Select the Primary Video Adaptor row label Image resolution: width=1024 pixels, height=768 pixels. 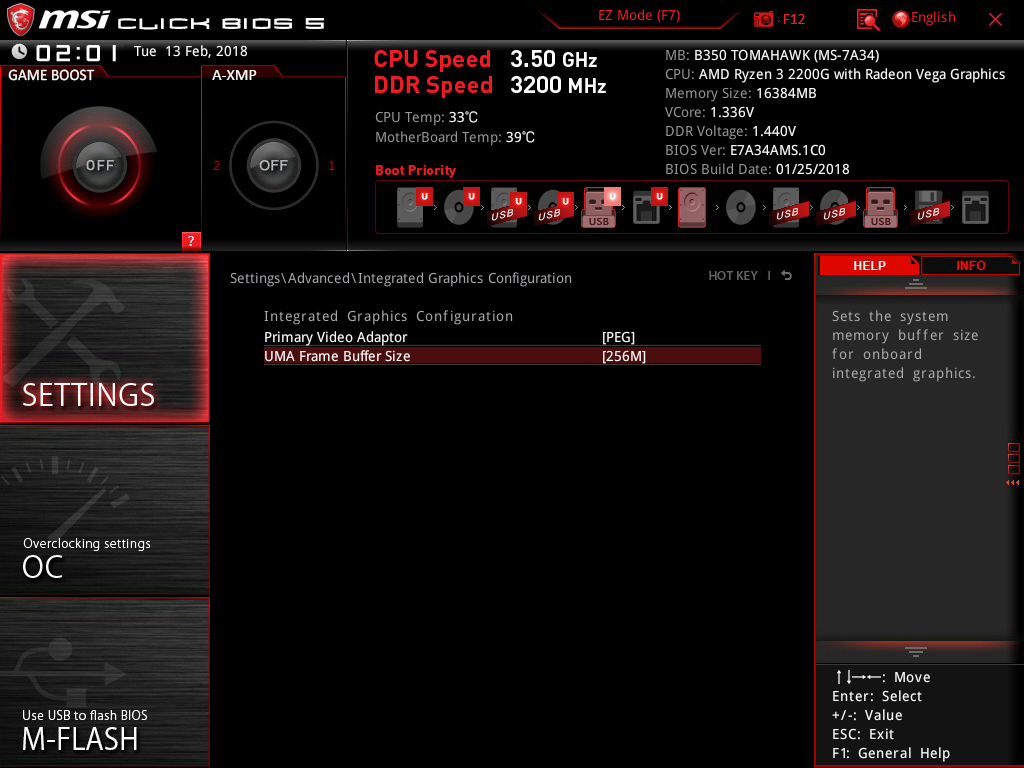335,337
